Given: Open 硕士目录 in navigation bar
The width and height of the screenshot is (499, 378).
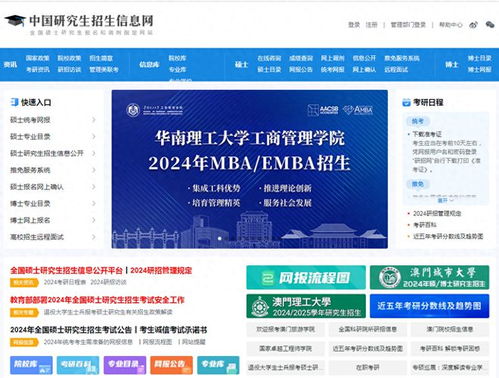Looking at the screenshot, I should 269,69.
